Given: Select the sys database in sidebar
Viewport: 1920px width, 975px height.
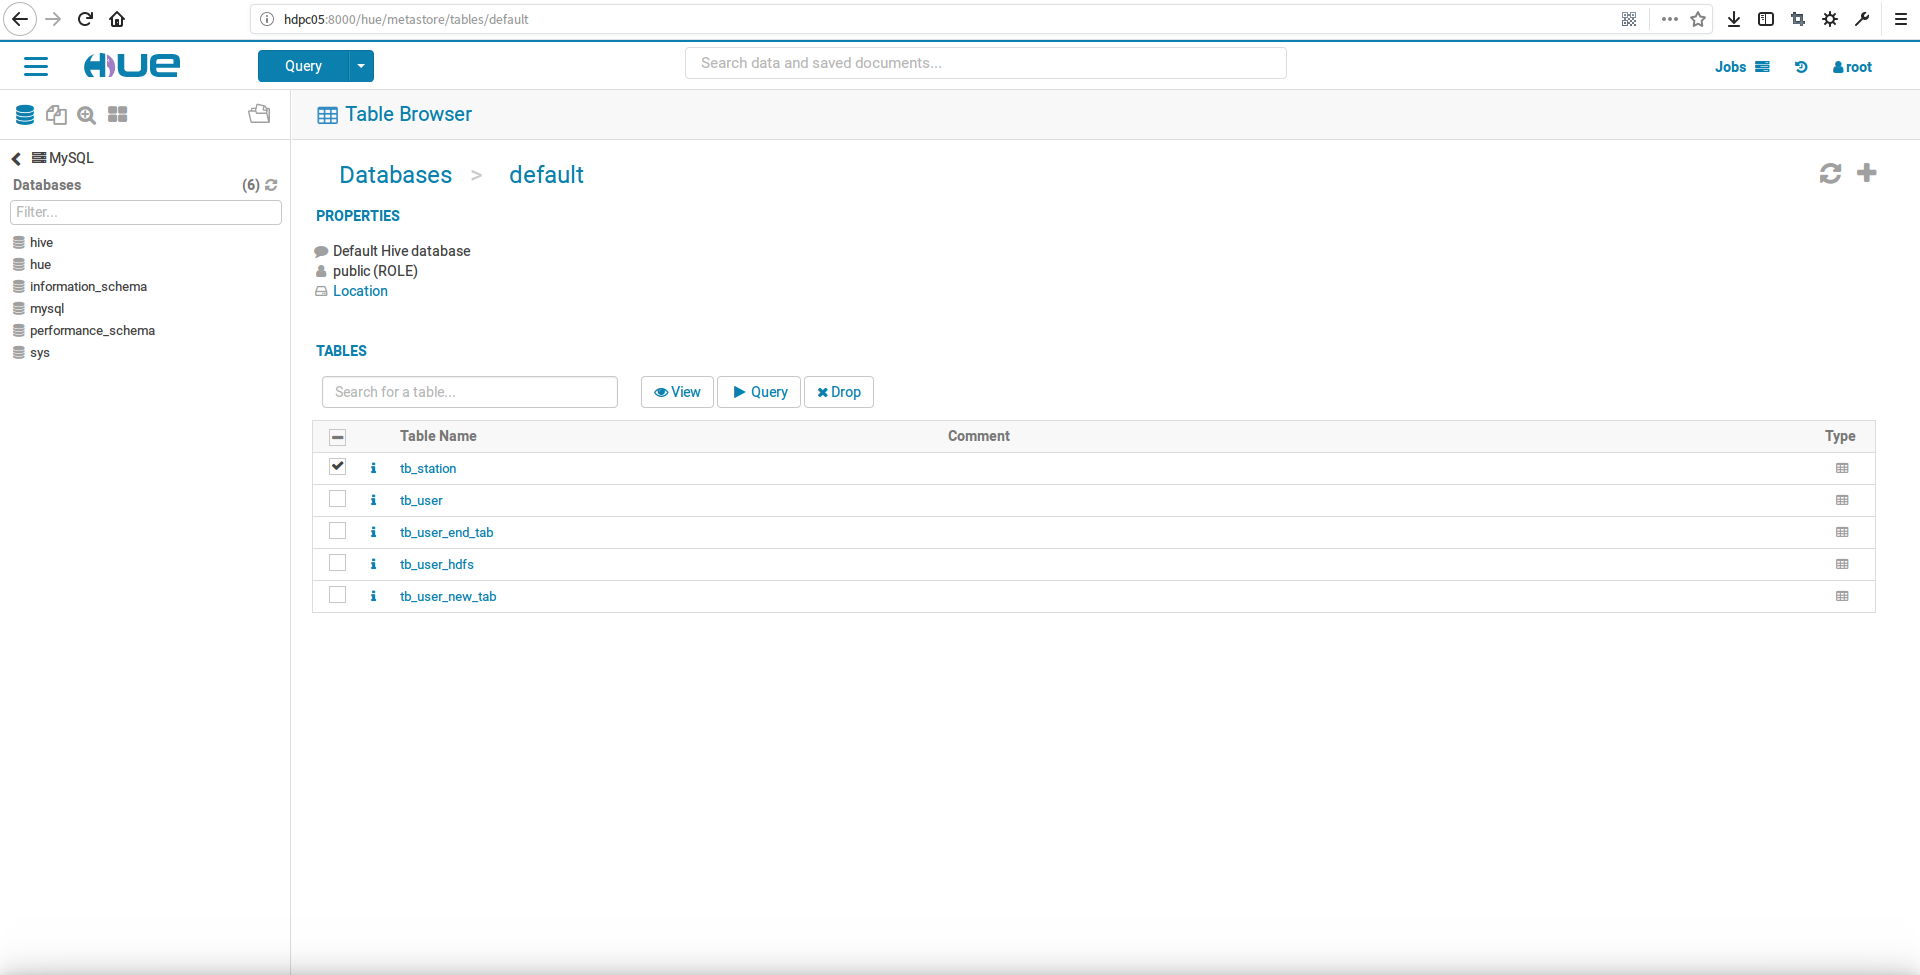Looking at the screenshot, I should click(39, 353).
